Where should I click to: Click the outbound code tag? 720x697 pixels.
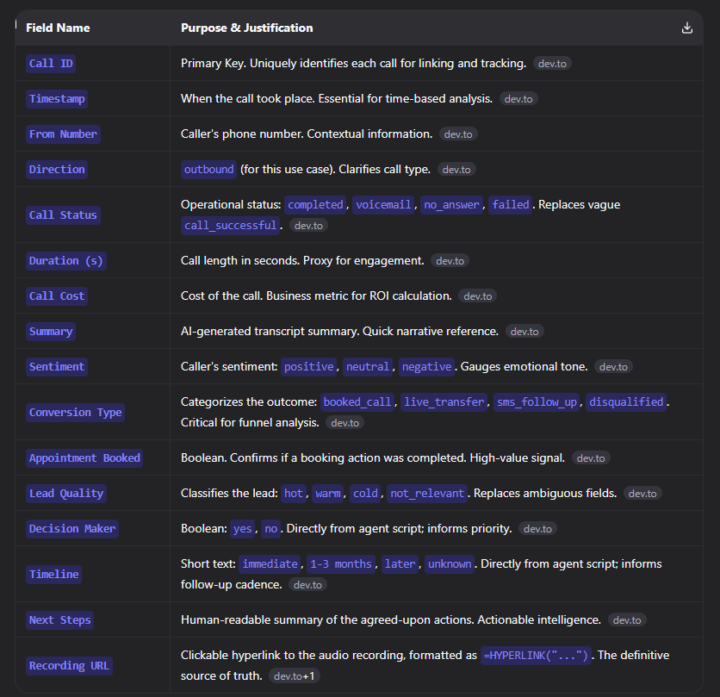209,170
